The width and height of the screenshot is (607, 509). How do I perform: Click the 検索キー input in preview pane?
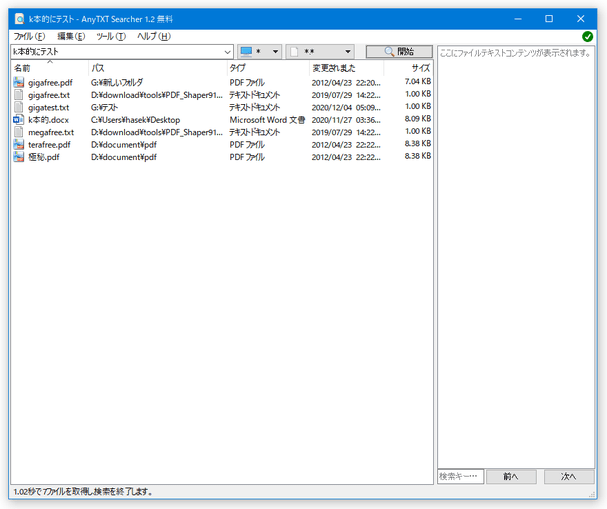(x=460, y=476)
